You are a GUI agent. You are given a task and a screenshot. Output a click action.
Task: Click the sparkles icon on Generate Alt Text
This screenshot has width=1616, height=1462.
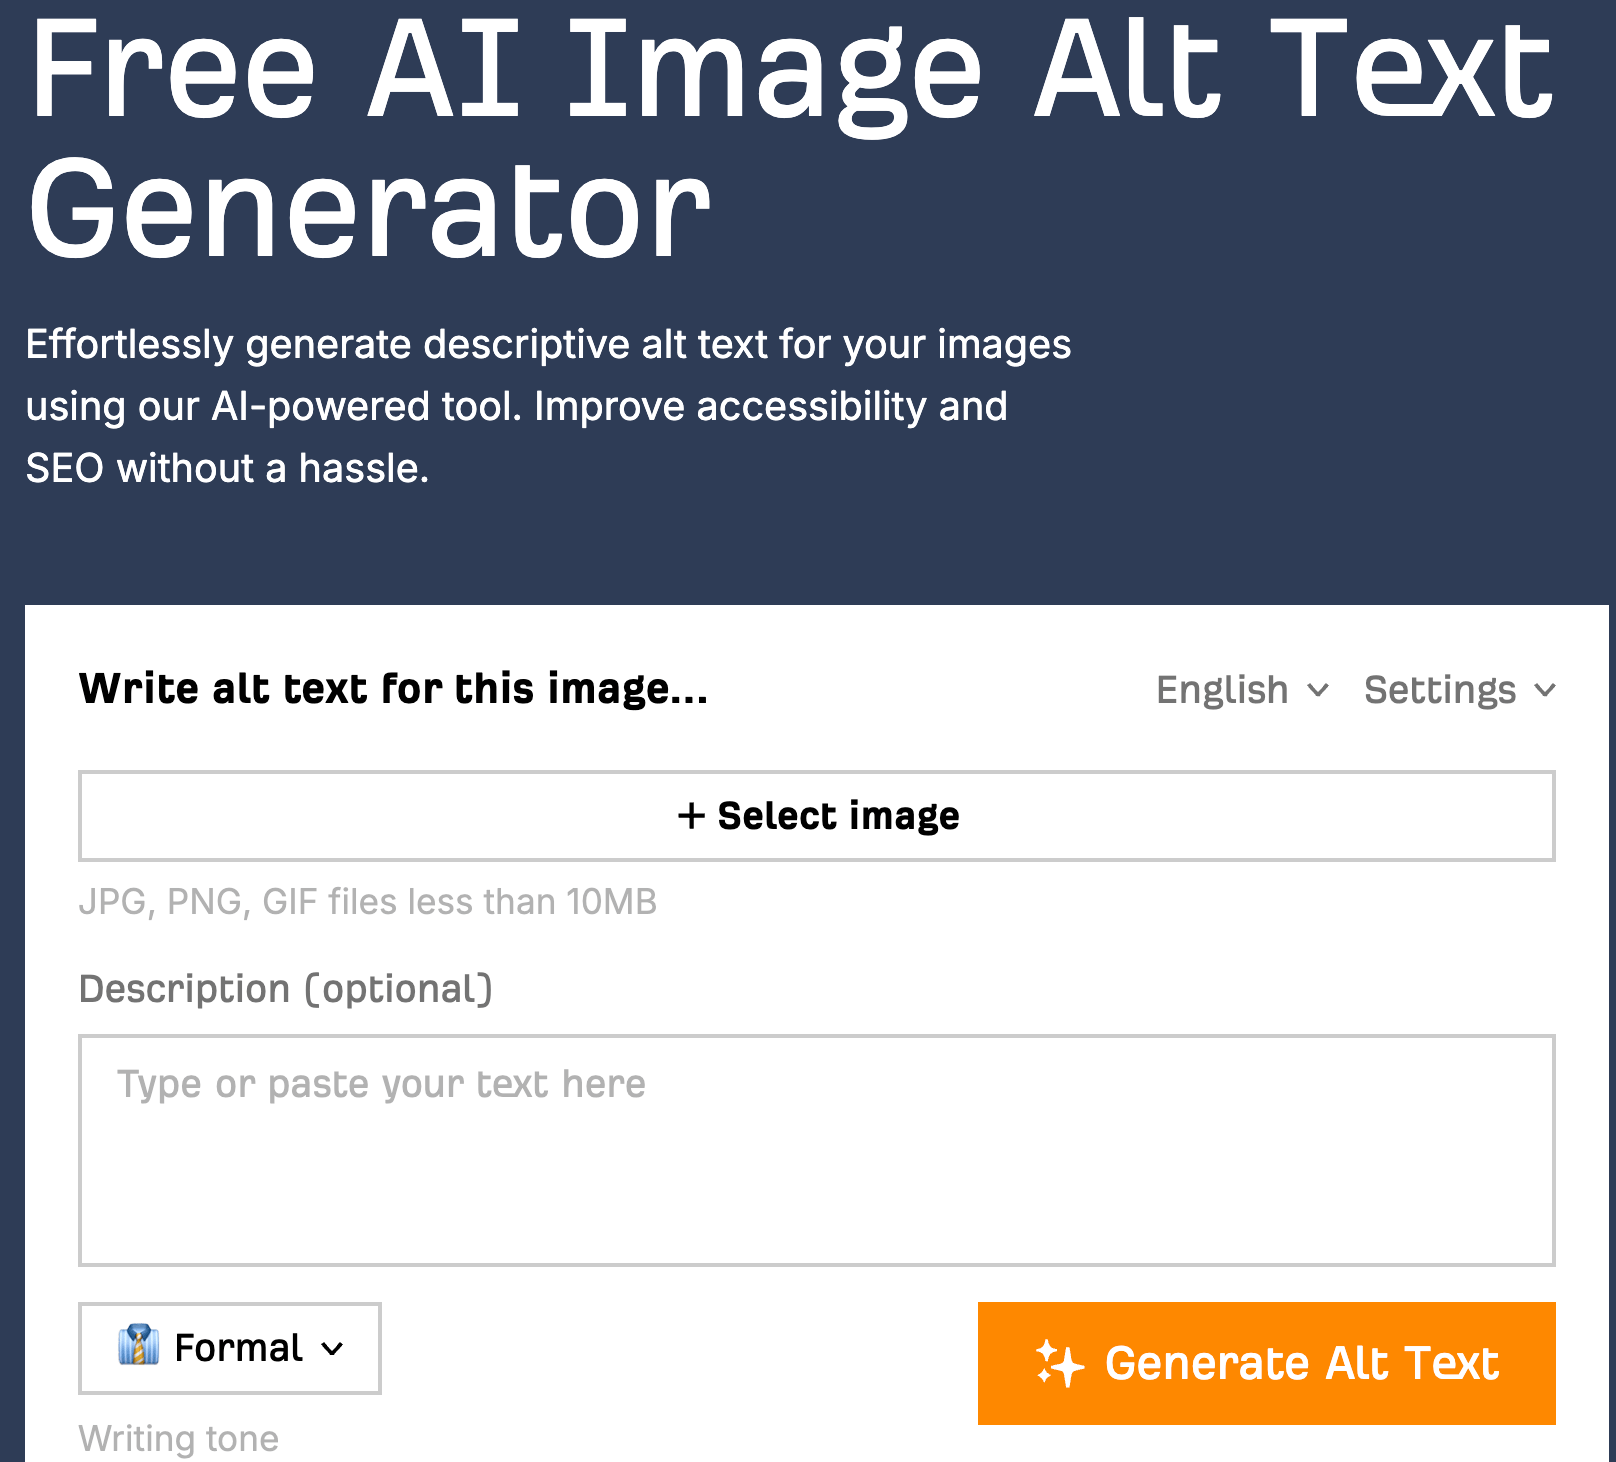coord(1059,1363)
